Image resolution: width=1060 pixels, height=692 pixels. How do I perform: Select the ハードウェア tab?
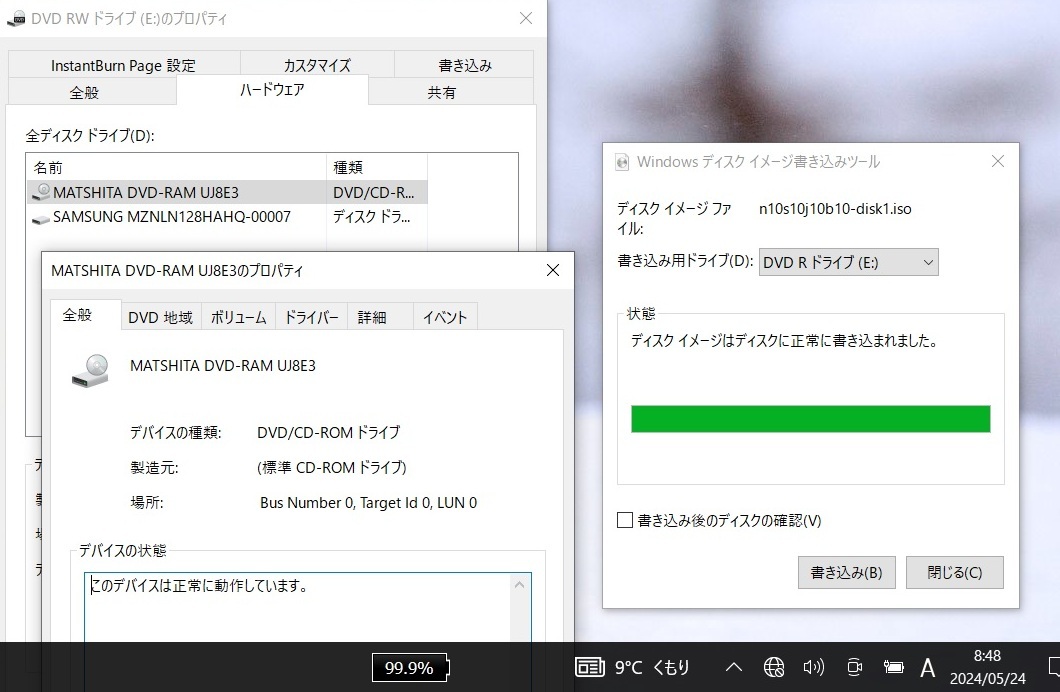(x=272, y=90)
